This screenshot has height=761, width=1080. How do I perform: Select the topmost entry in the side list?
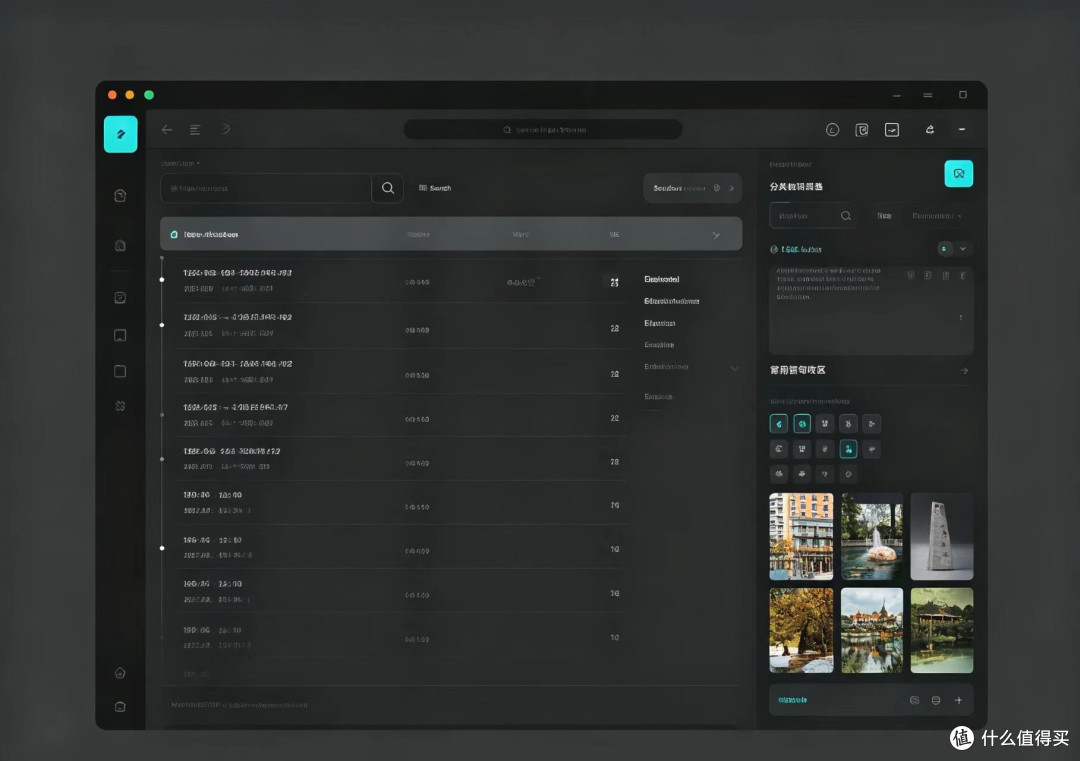click(662, 279)
